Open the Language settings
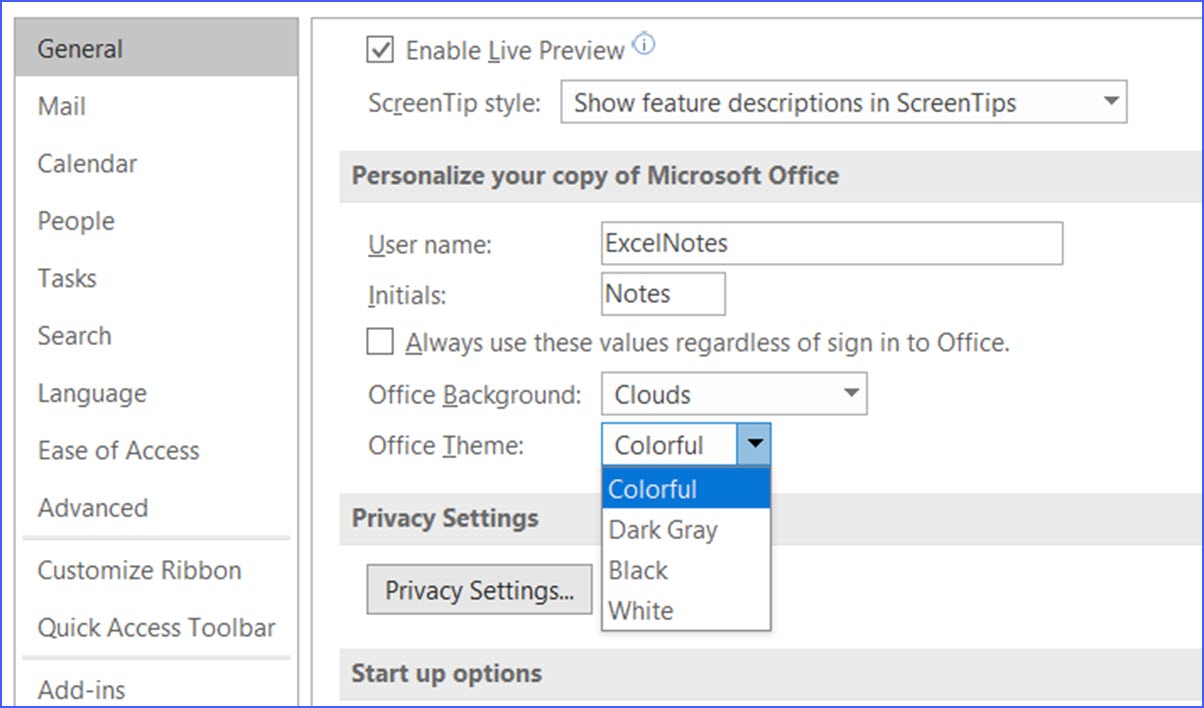 click(91, 394)
